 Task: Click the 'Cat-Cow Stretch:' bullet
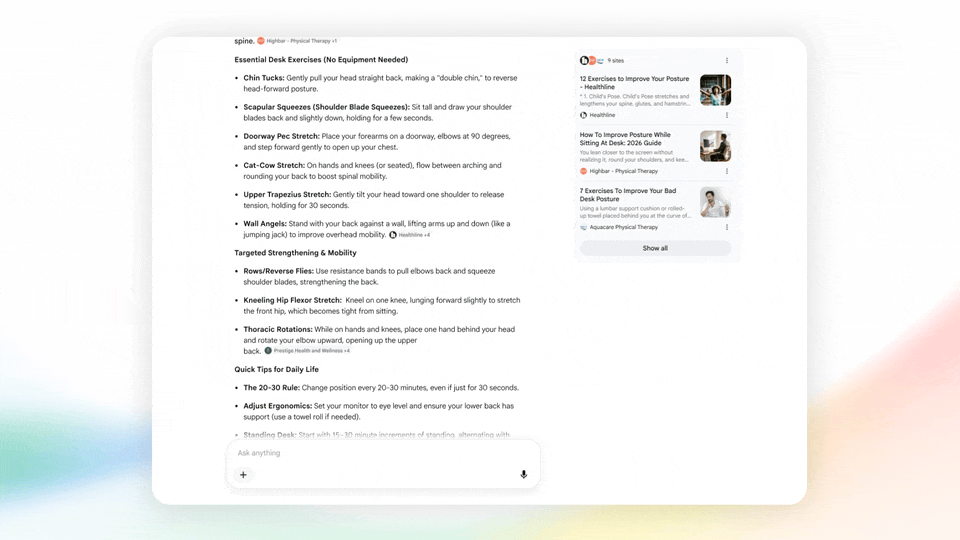click(274, 165)
